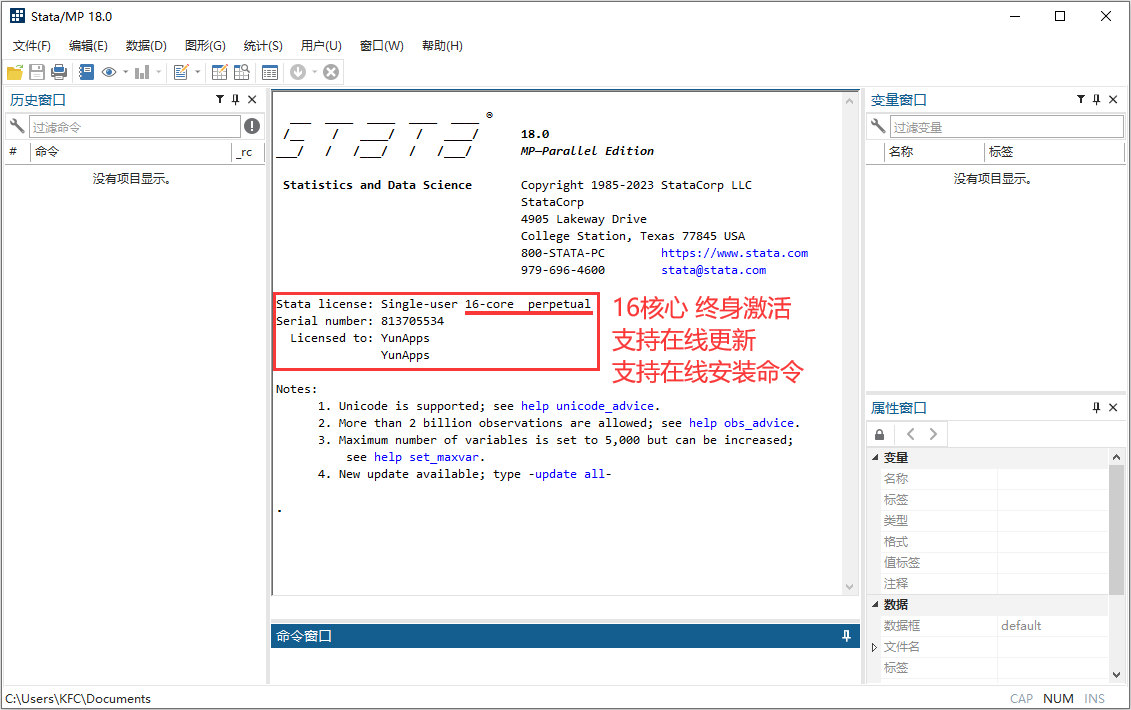Image resolution: width=1131 pixels, height=710 pixels.
Task: Open the 统计(S) menu
Action: tap(263, 45)
